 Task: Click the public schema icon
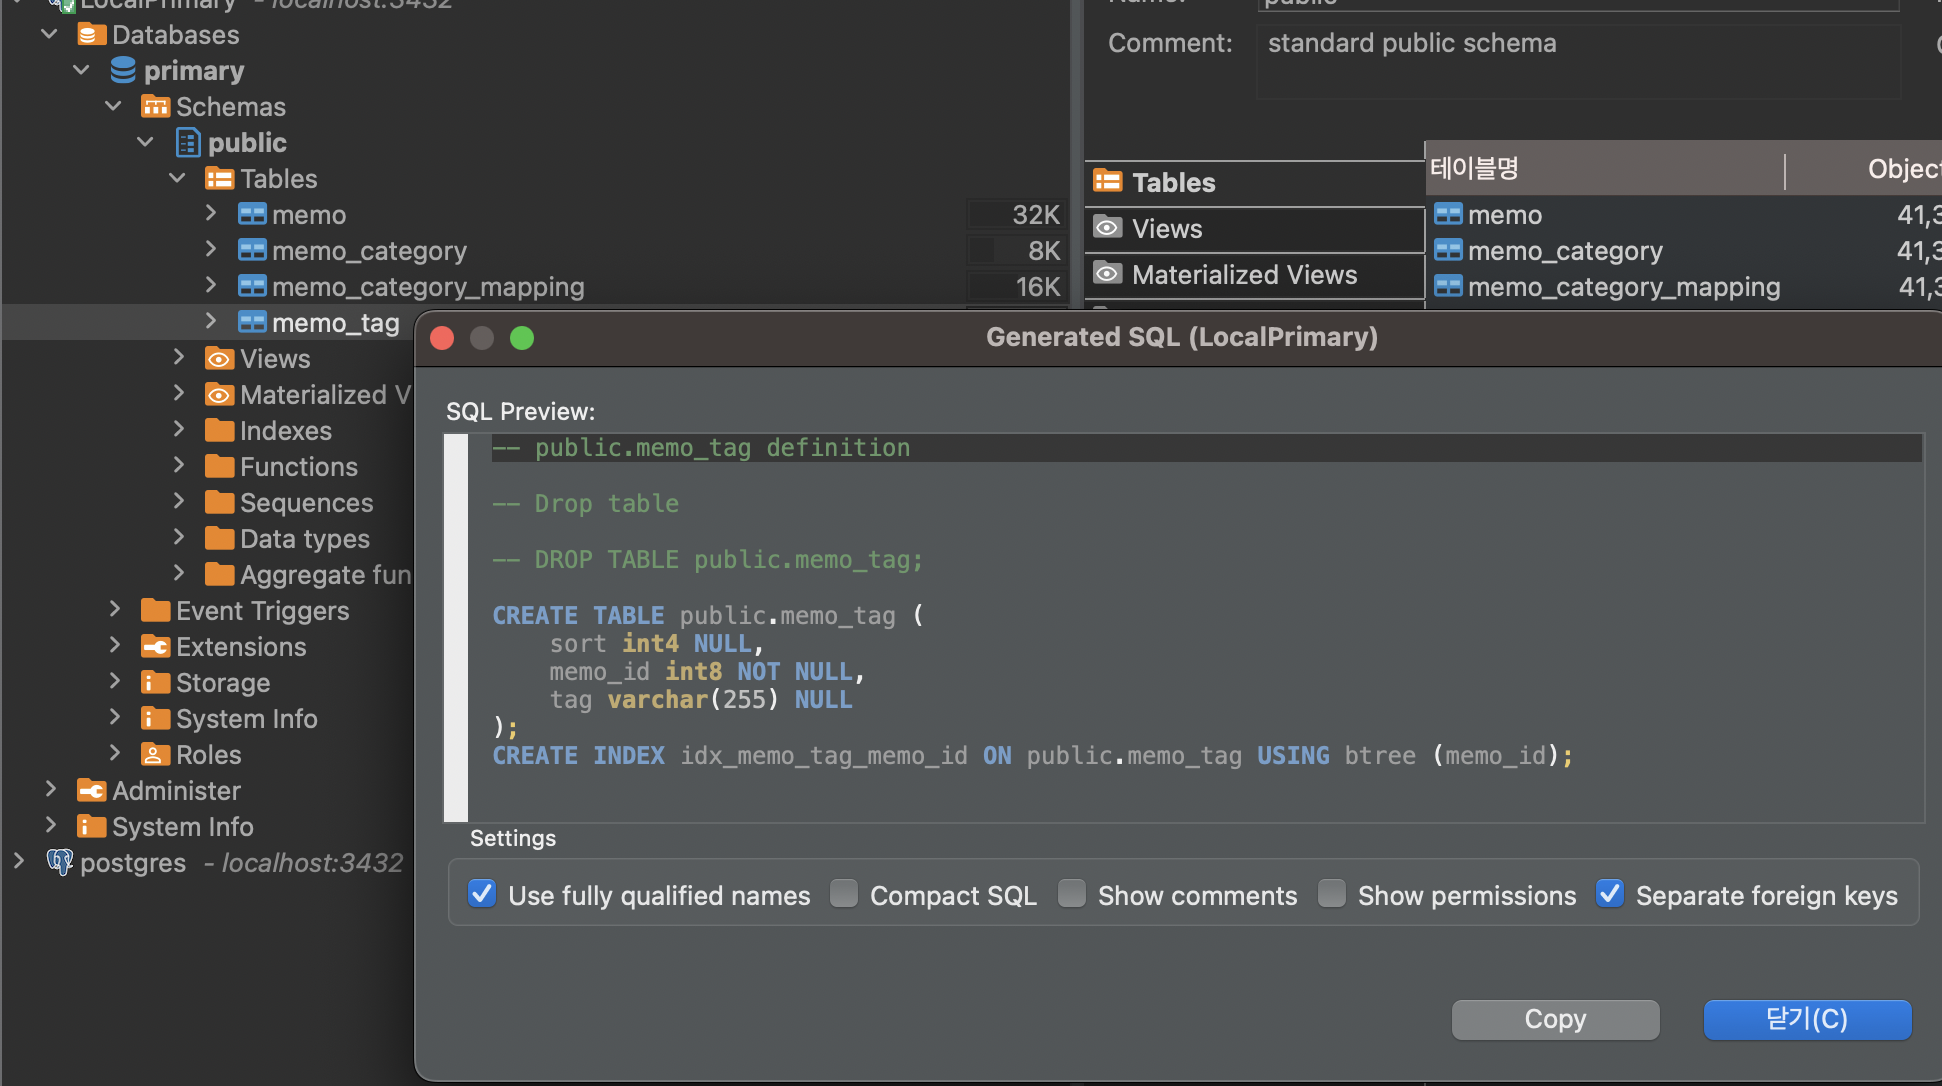tap(187, 142)
